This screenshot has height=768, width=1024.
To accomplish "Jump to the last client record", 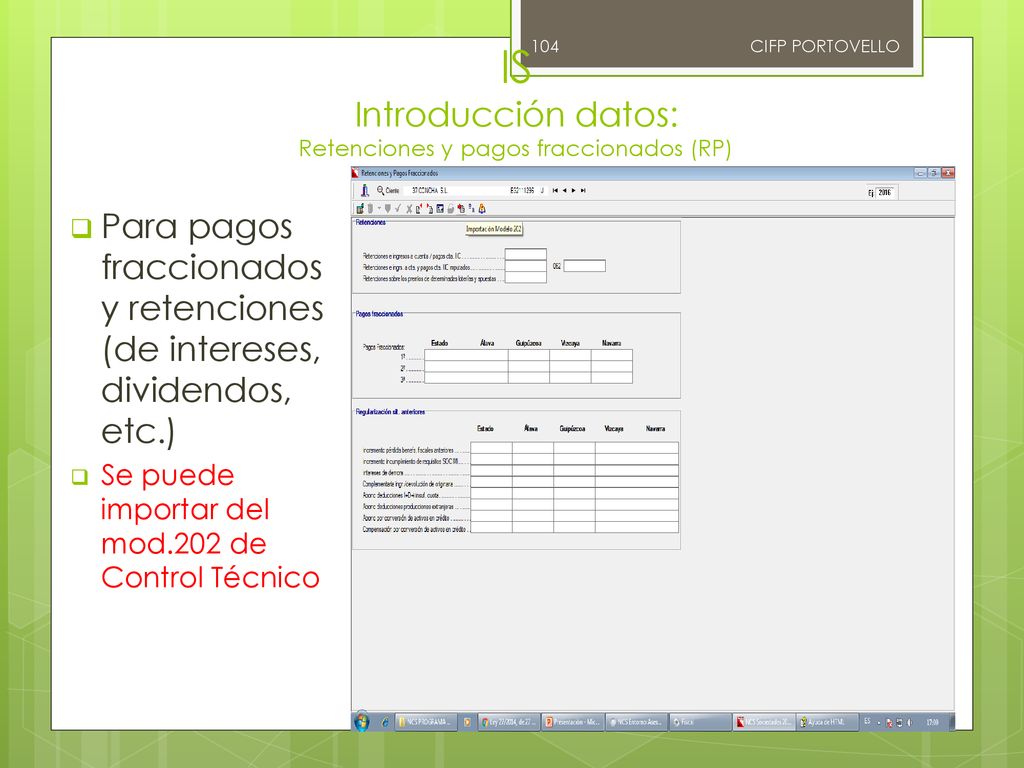I will point(583,191).
